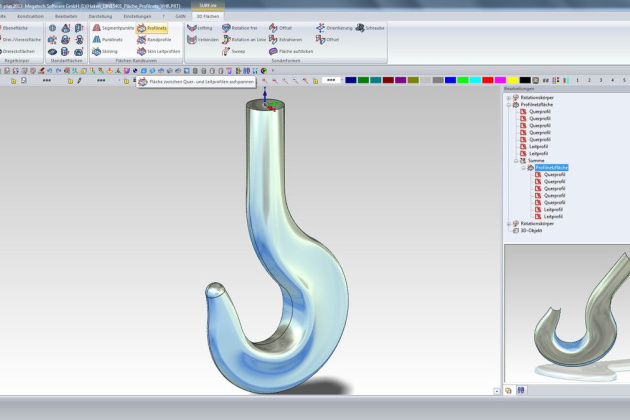Viewport: 630px width, 420px height.
Task: Select the Ebenefläche tool
Action: (x=14, y=28)
